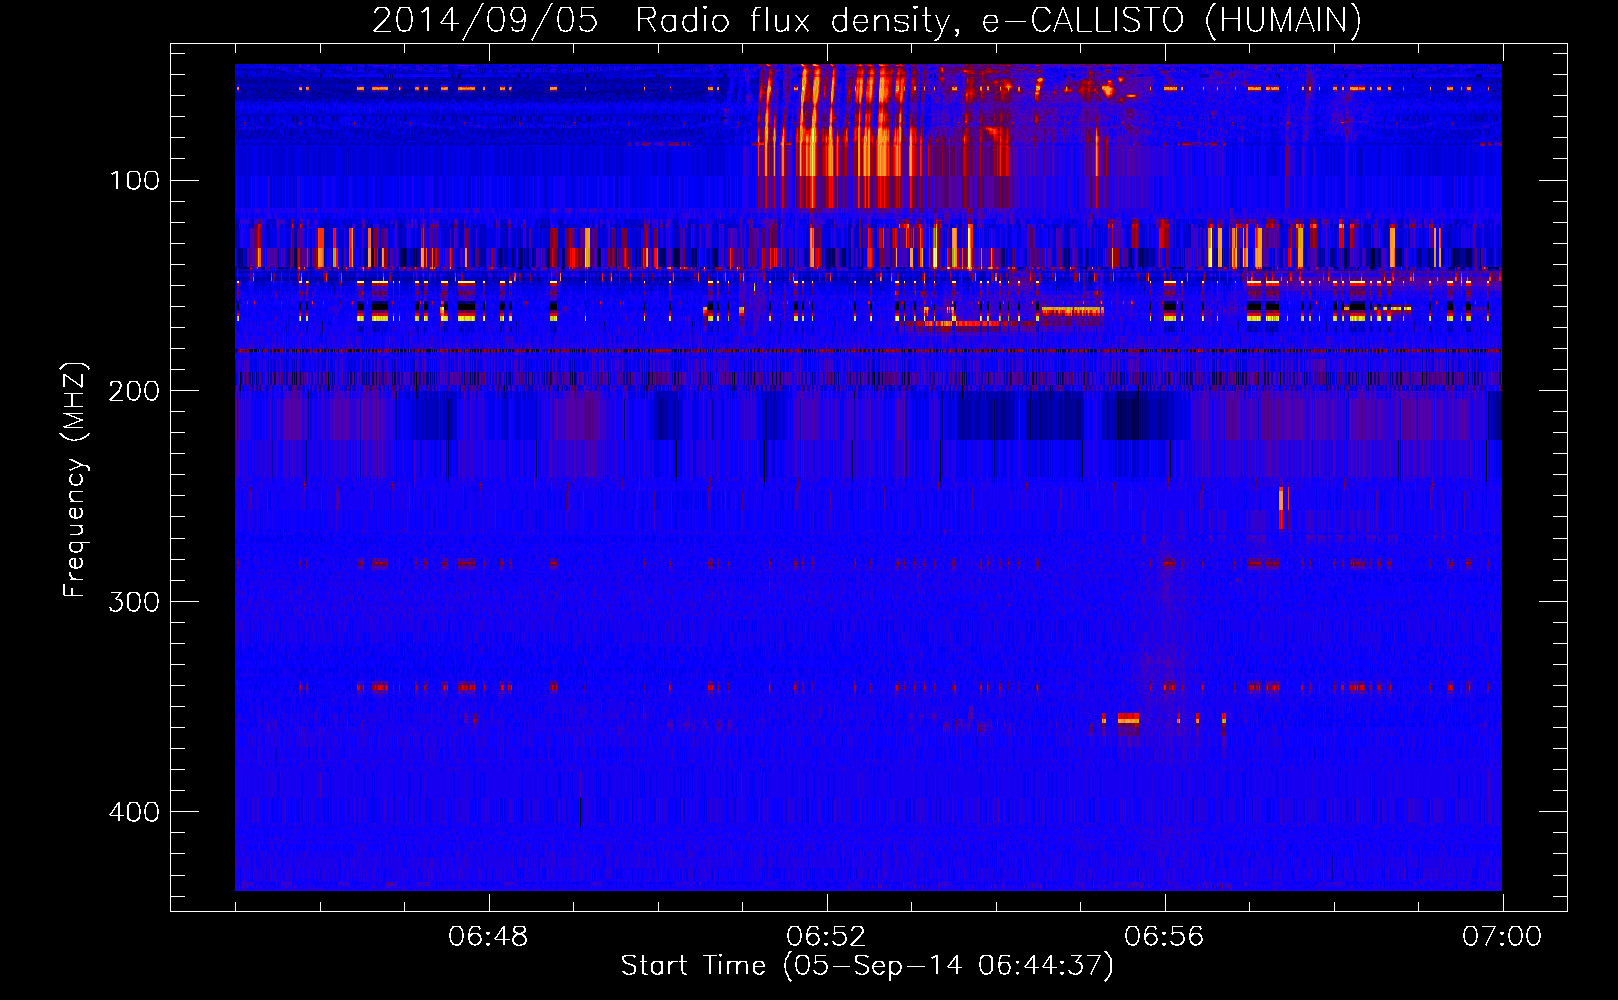Click the 06:52 time tick label
This screenshot has height=1000, width=1618.
826,937
